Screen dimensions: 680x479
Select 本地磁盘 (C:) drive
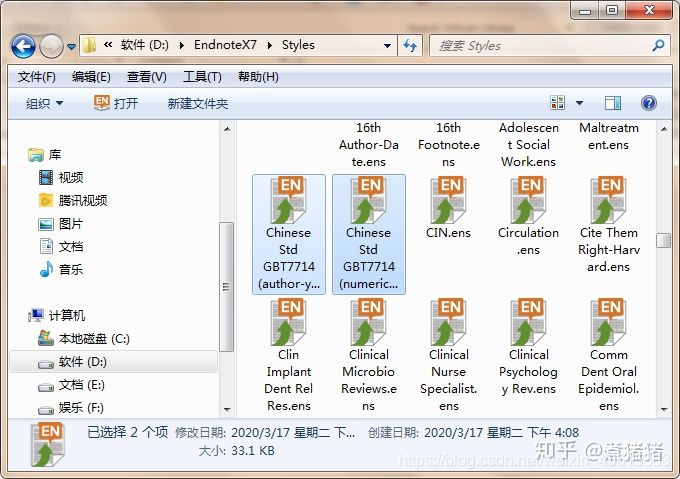[x=84, y=339]
